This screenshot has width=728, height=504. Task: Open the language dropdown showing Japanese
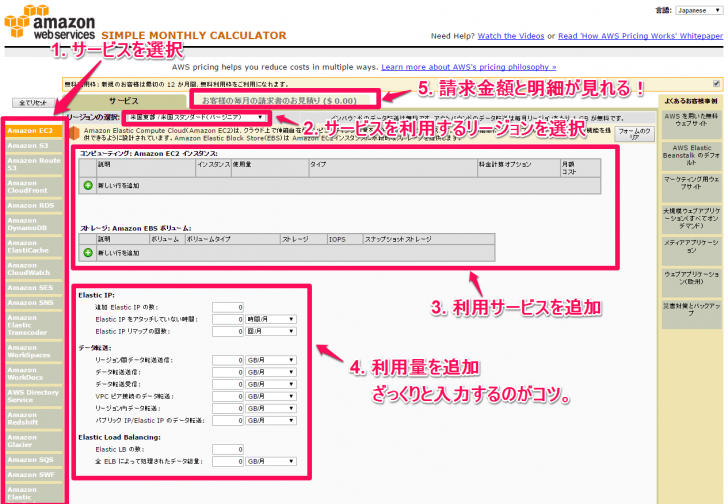(x=699, y=10)
